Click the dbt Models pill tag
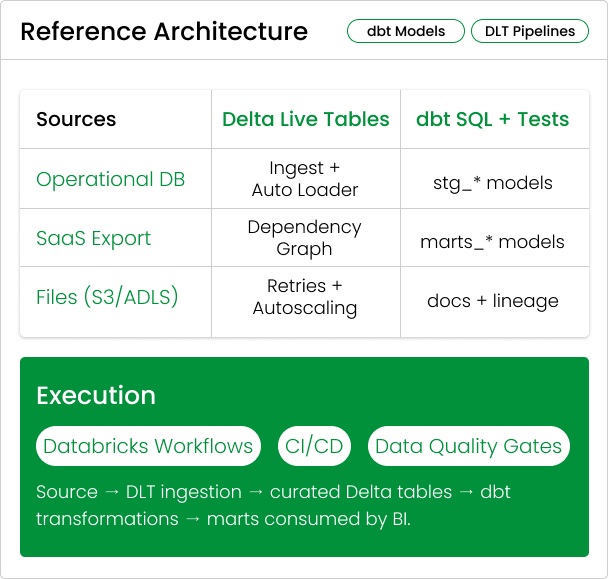Screen dimensions: 608x579 coord(406,31)
